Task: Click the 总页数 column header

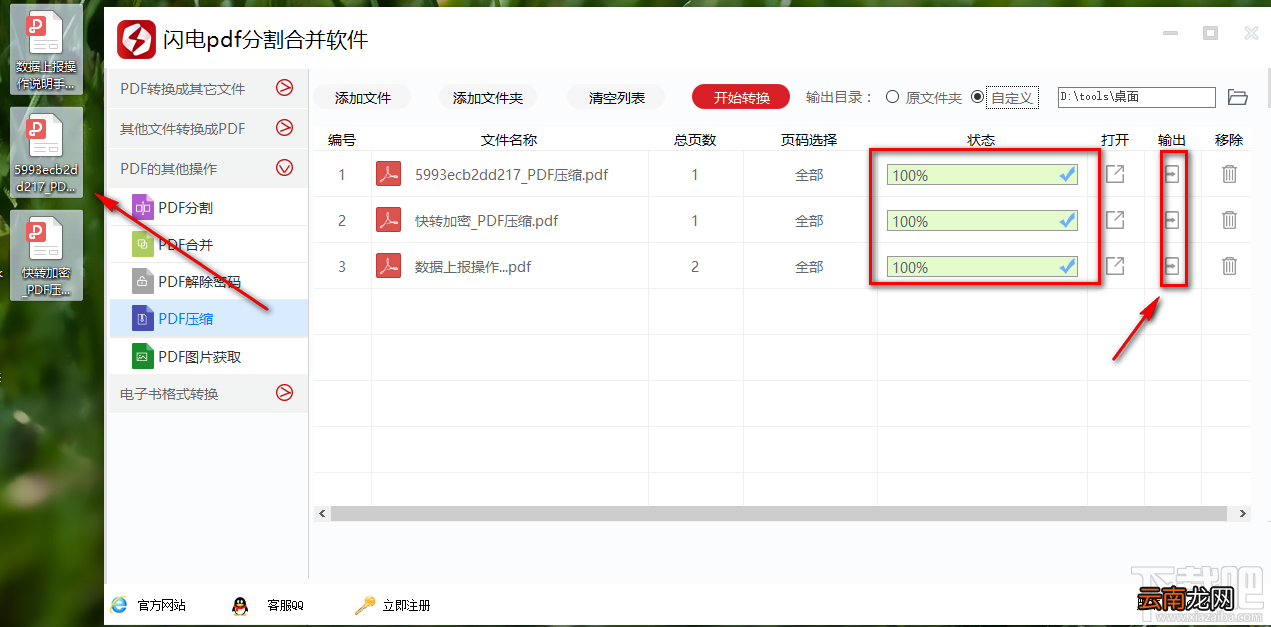Action: pyautogui.click(x=695, y=140)
